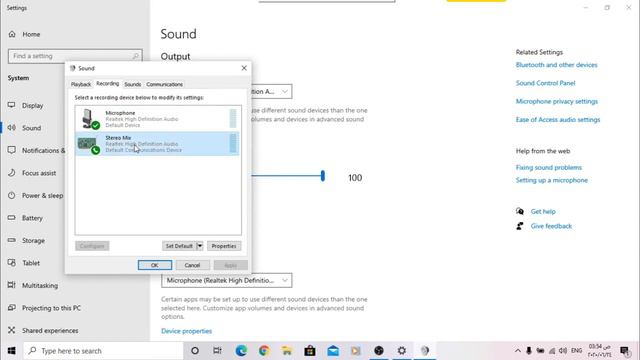The image size is (640, 360).
Task: Open Microsoft Store from taskbar
Action: coord(310,351)
